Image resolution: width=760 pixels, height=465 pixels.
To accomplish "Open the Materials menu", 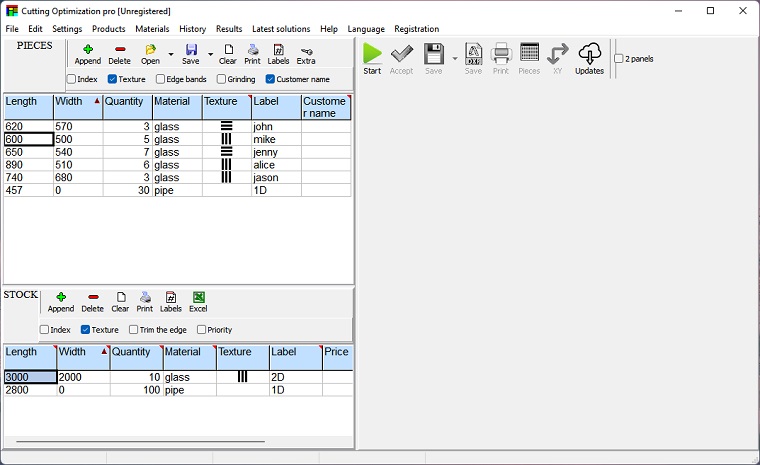I will click(152, 29).
